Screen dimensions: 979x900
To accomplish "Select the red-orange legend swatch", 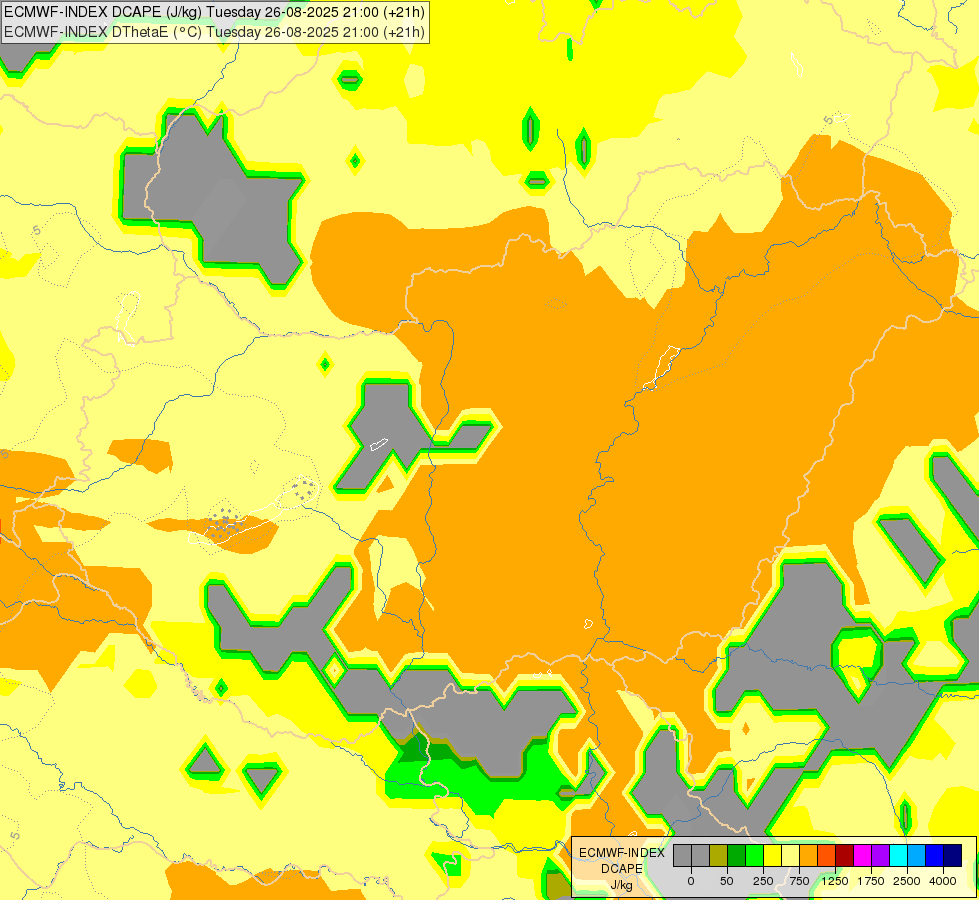I will click(x=827, y=856).
